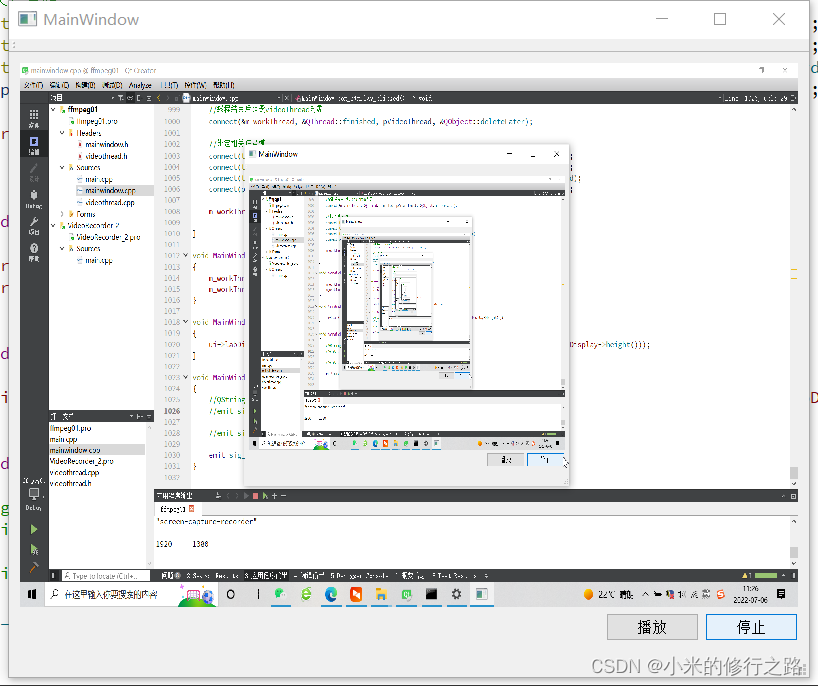Show hidden tray icons chevron
The width and height of the screenshot is (818, 686).
coord(645,594)
